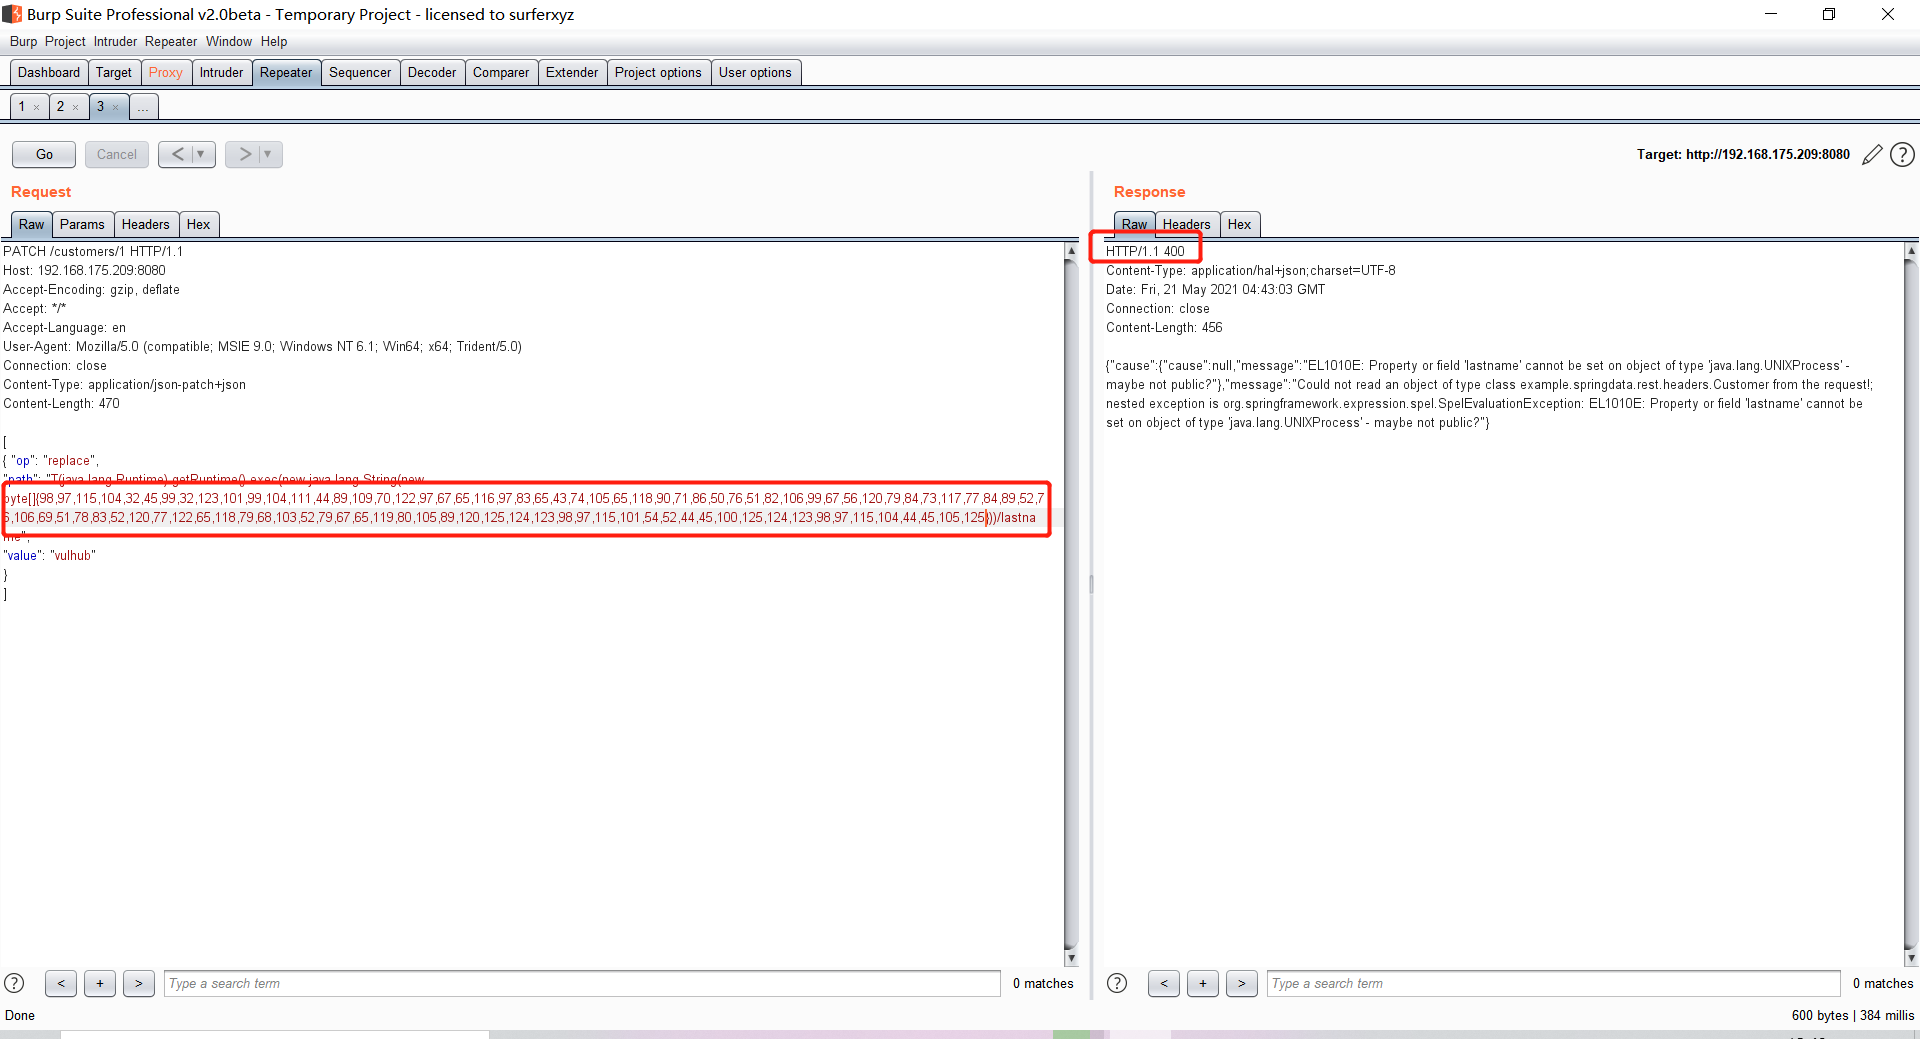Show response Headers view

click(1187, 224)
